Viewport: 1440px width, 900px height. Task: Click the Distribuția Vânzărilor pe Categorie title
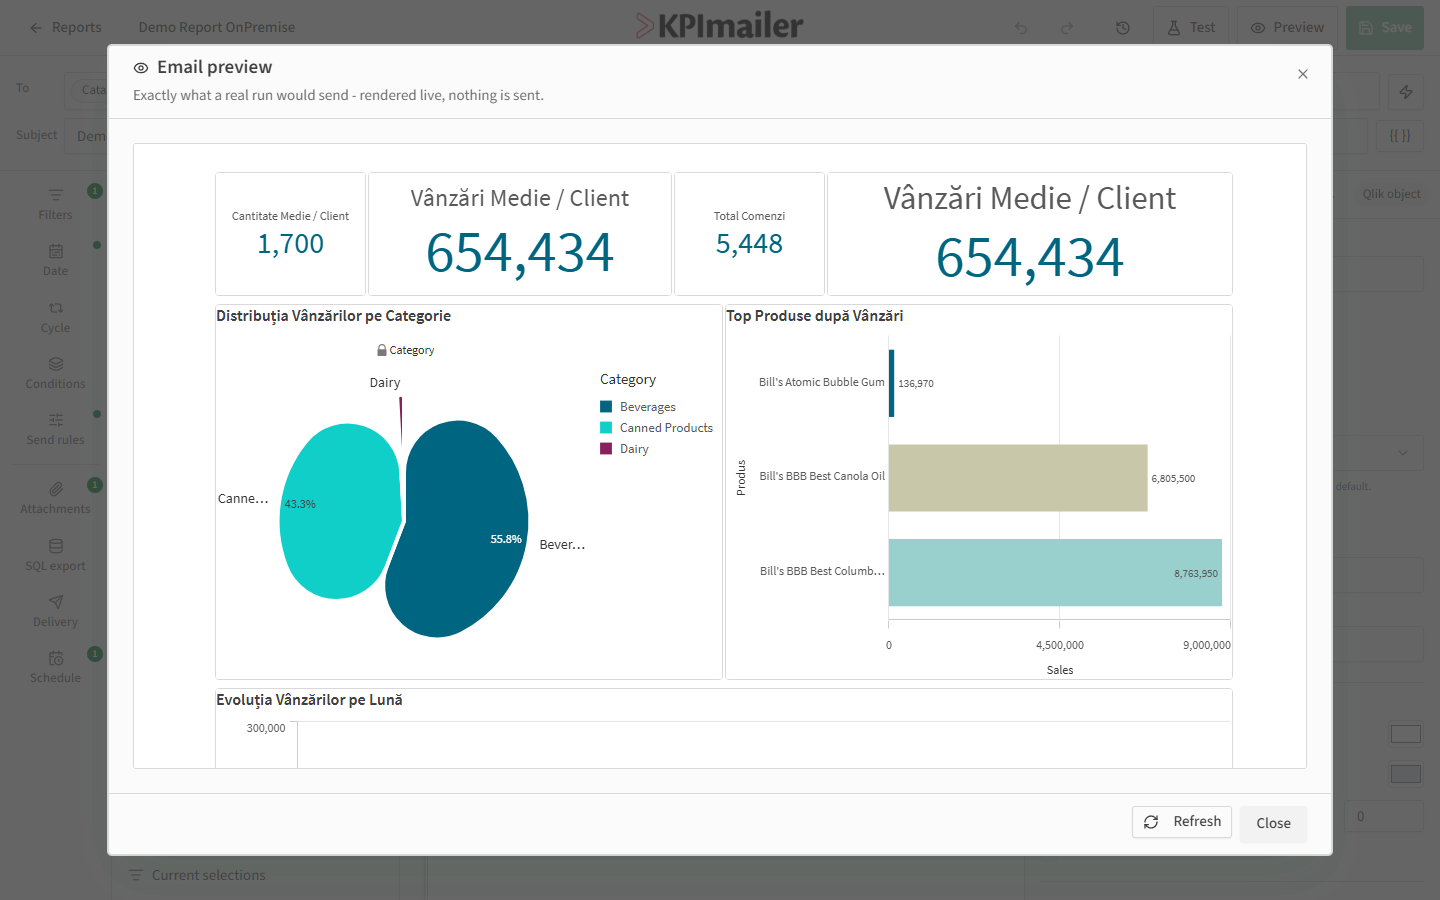334,316
